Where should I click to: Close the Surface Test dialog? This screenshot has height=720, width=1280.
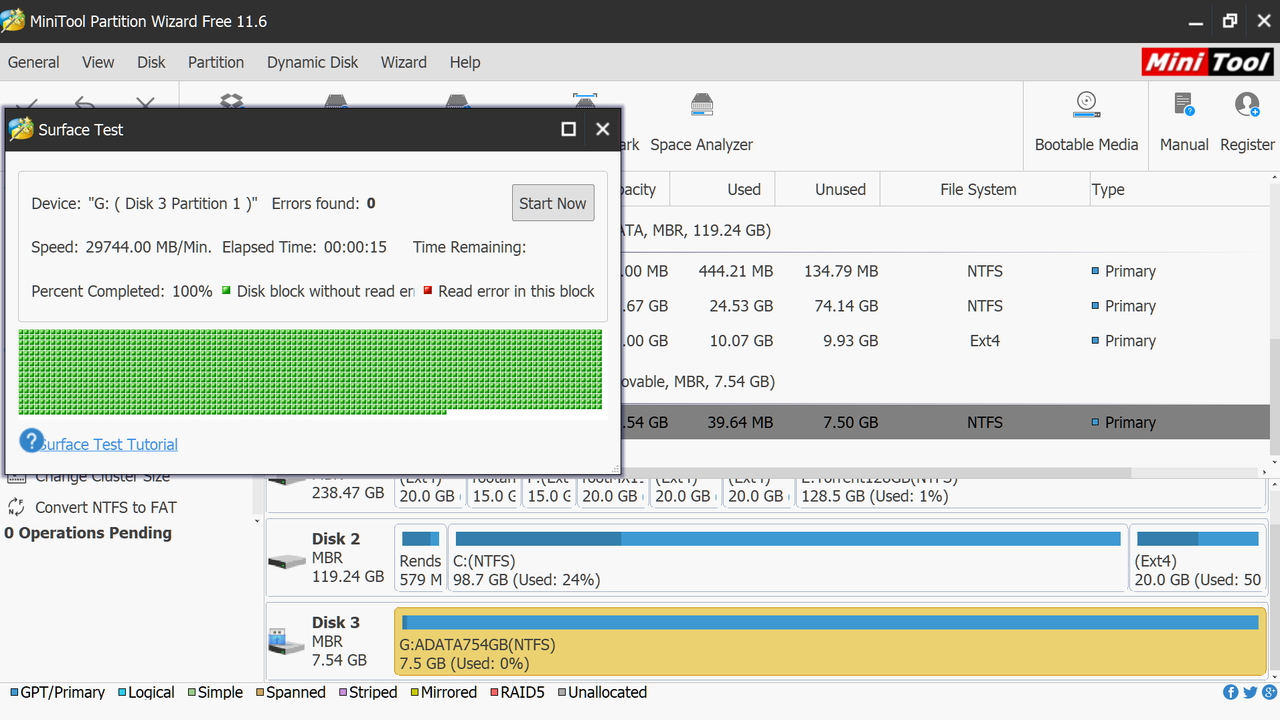point(602,129)
